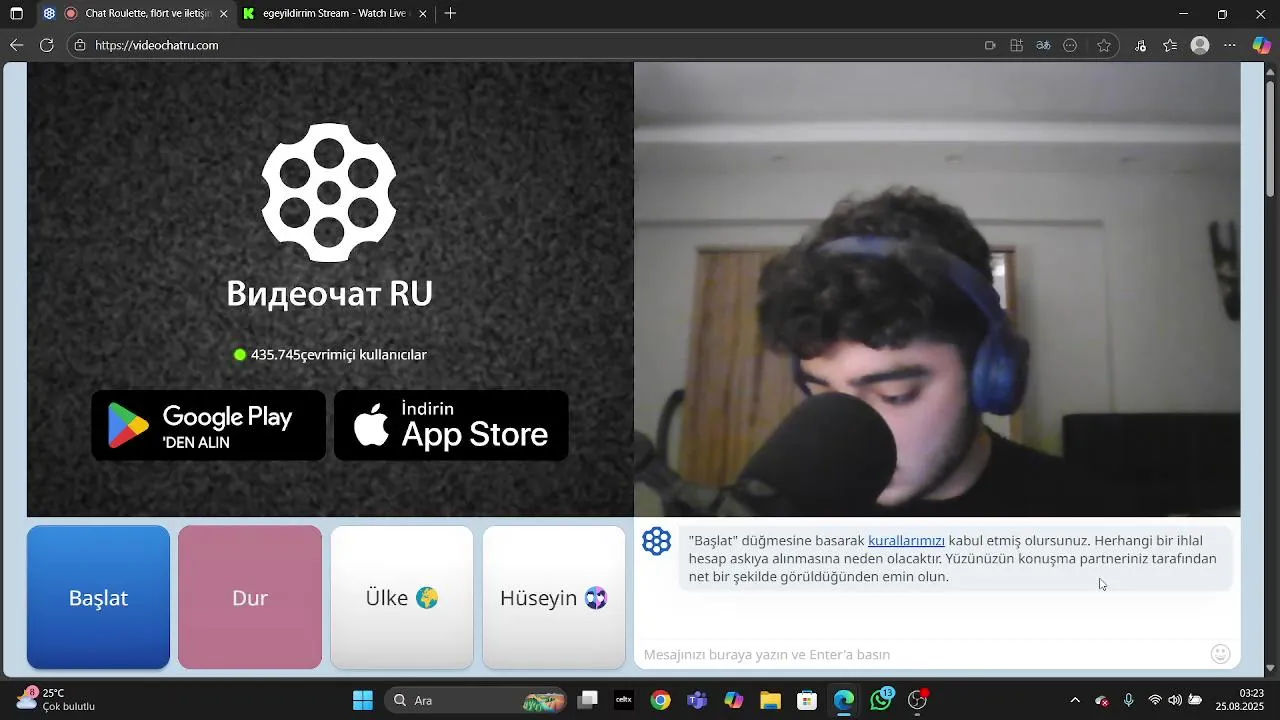Click the tab actions menu icon

16,14
